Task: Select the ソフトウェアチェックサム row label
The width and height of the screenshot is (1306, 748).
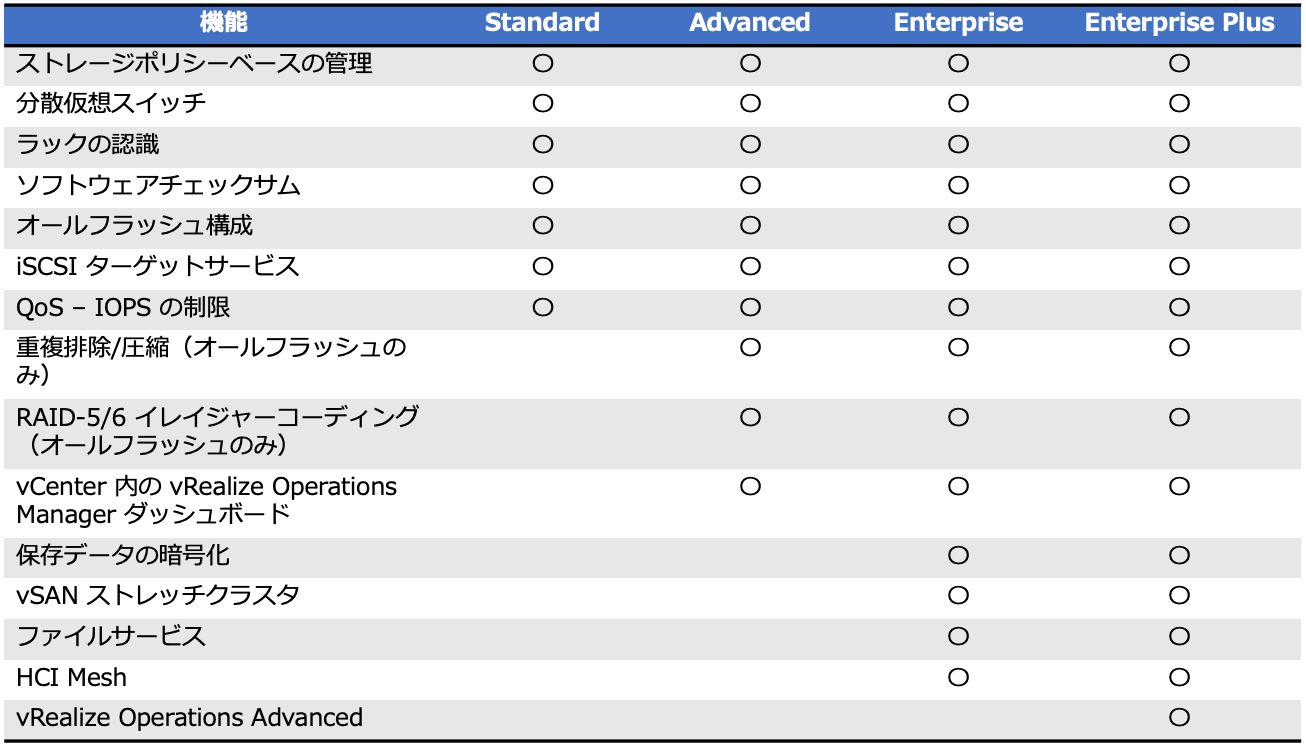Action: coord(158,185)
